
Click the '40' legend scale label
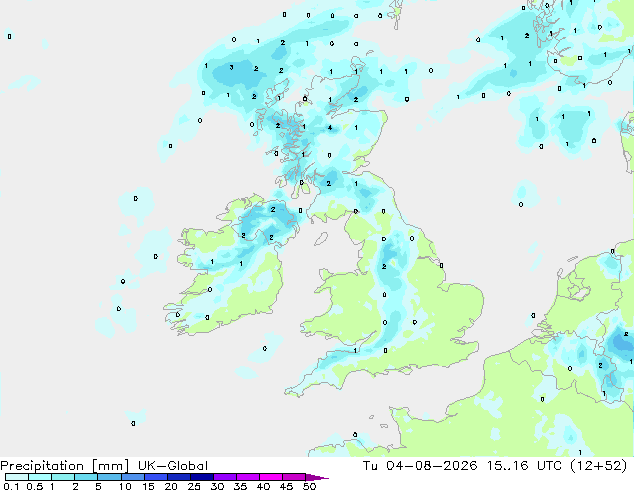point(263,486)
